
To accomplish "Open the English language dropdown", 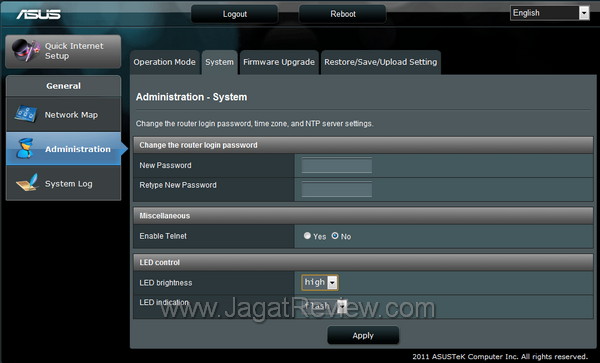I will click(549, 13).
